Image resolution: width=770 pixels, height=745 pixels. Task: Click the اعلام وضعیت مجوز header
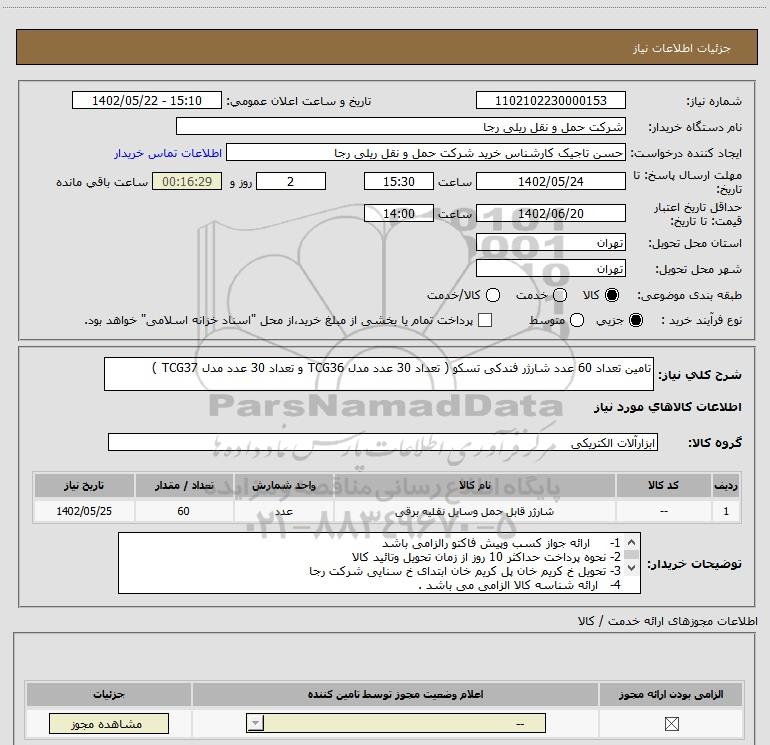point(396,694)
